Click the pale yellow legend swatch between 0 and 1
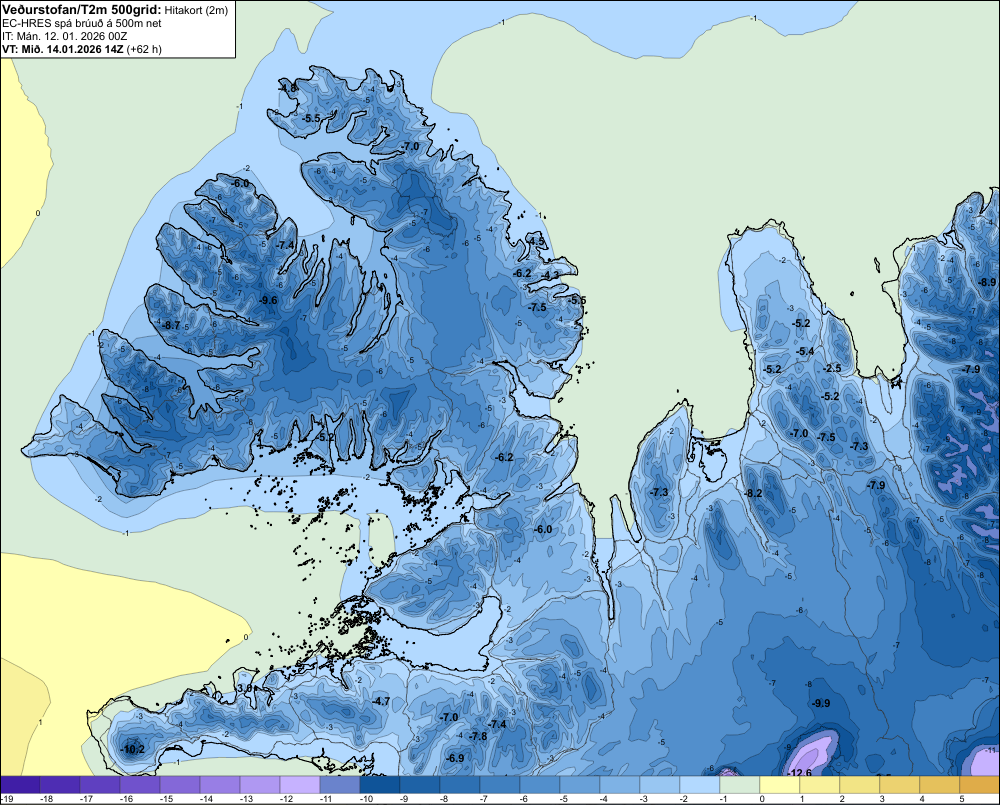Viewport: 1000px width, 805px height. pos(780,784)
